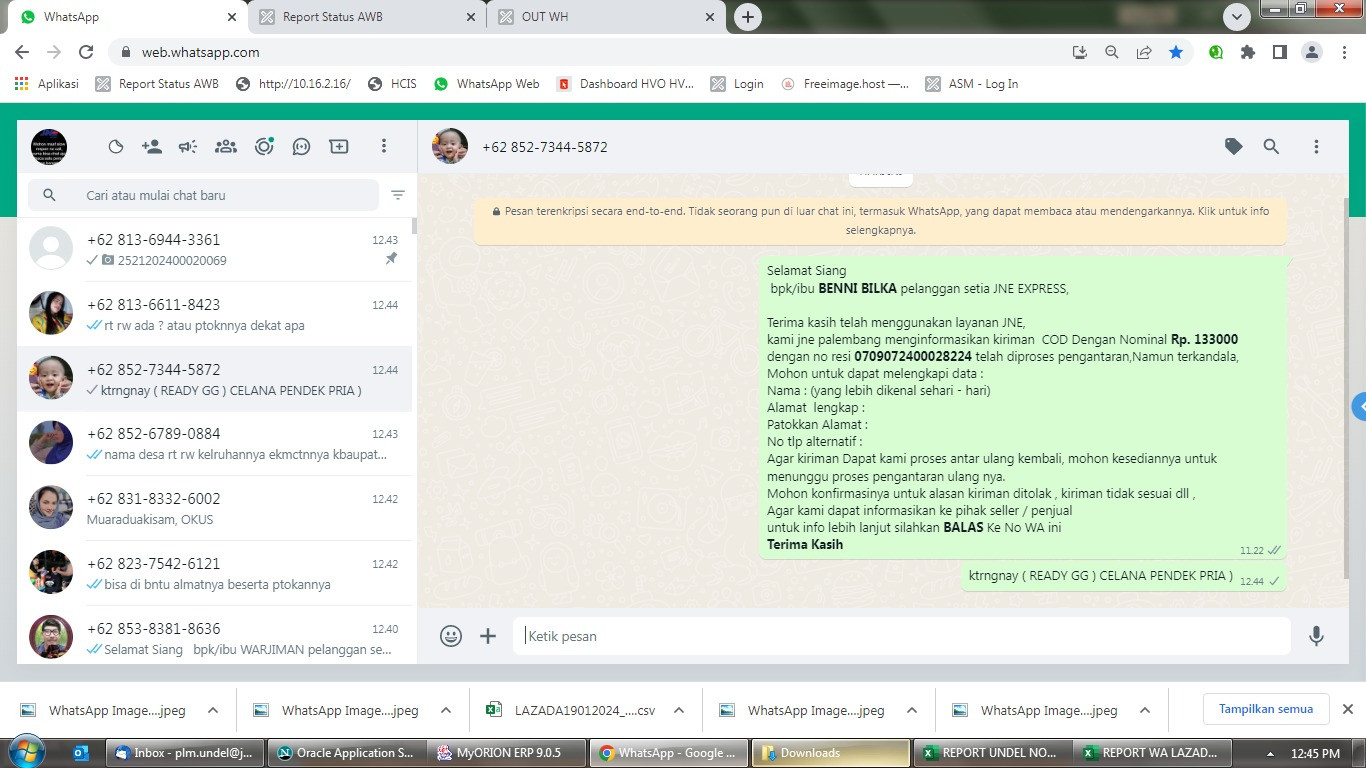
Task: Click the attach plus icon beside emoji
Action: coord(488,636)
